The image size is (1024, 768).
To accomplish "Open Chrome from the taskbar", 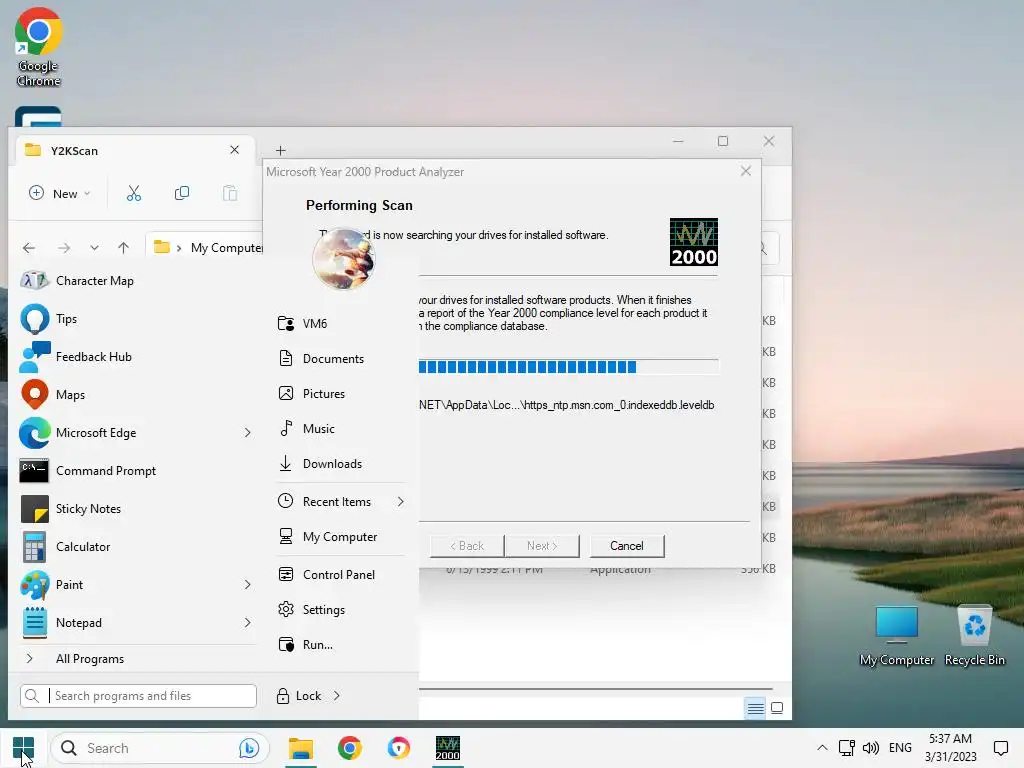I will point(349,748).
